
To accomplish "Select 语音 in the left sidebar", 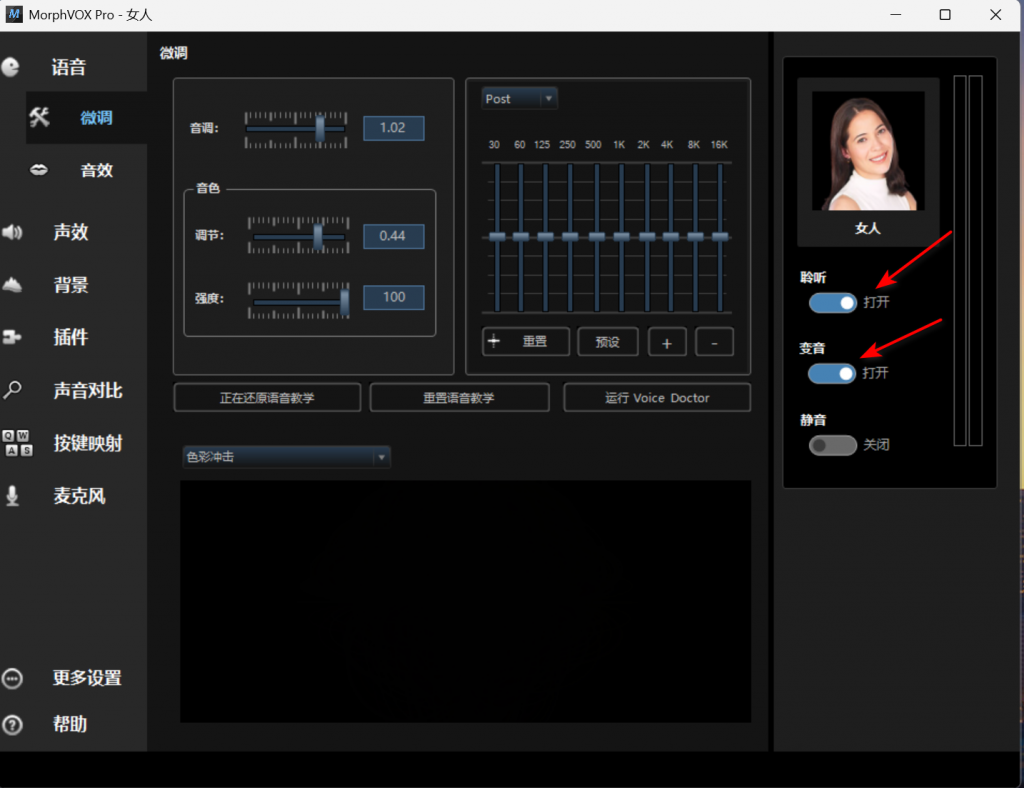I will coord(68,68).
